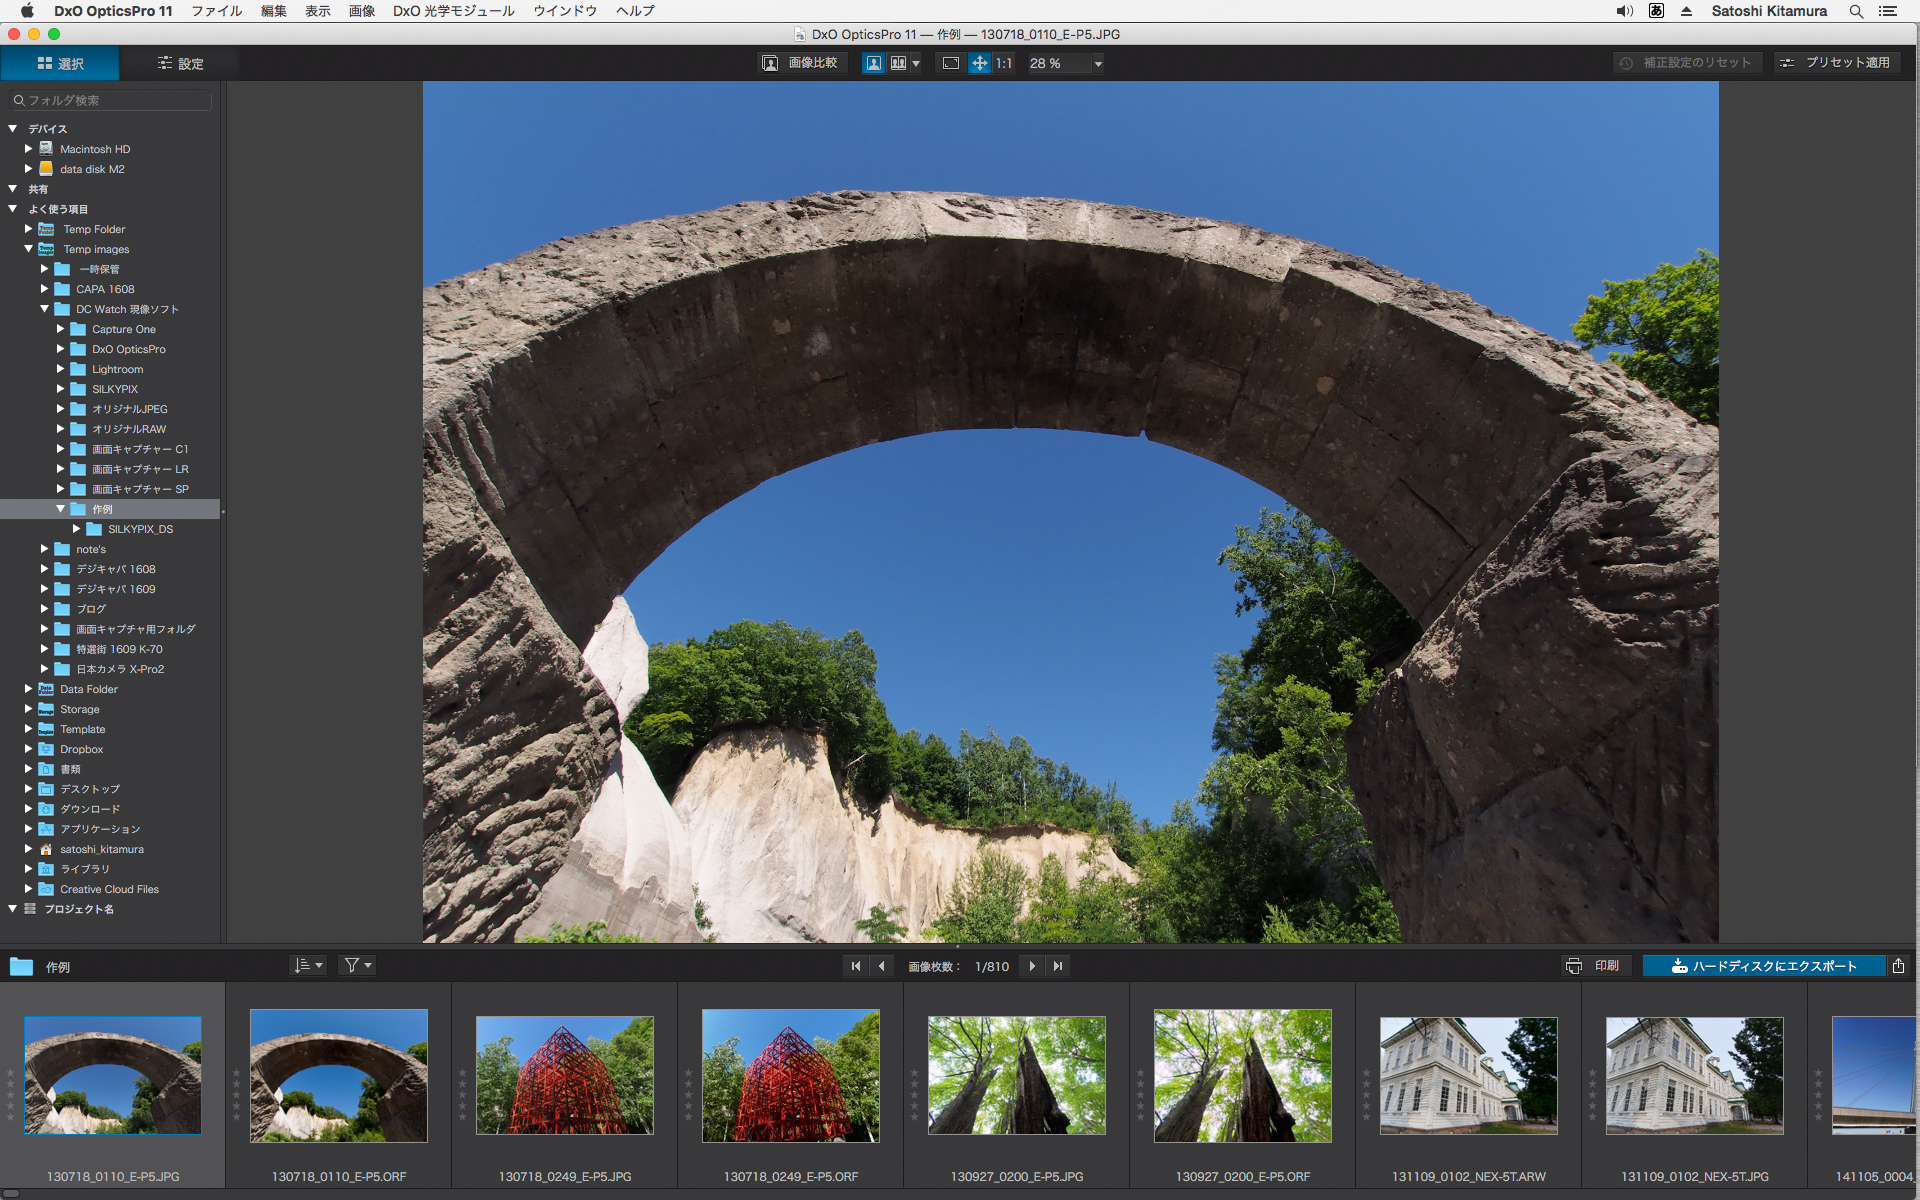1920x1200 pixels.
Task: Open the sort order dropdown in filmstrip
Action: pyautogui.click(x=308, y=965)
